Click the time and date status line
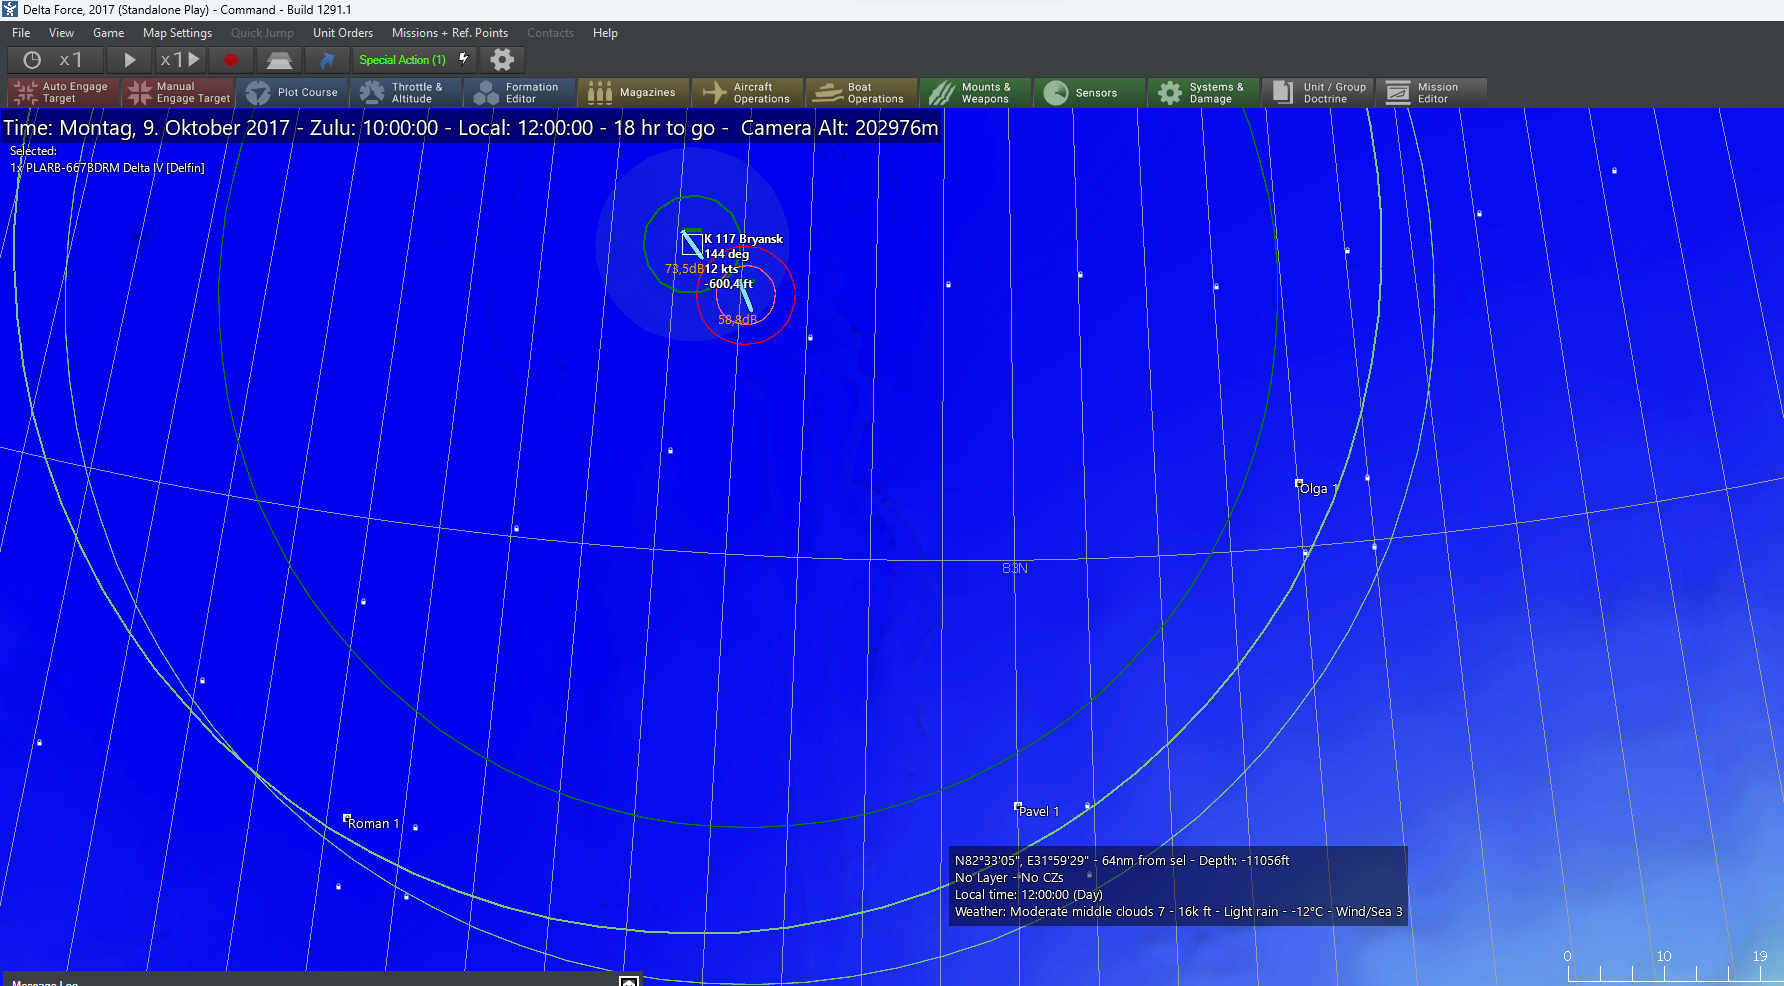The width and height of the screenshot is (1784, 986). point(471,128)
